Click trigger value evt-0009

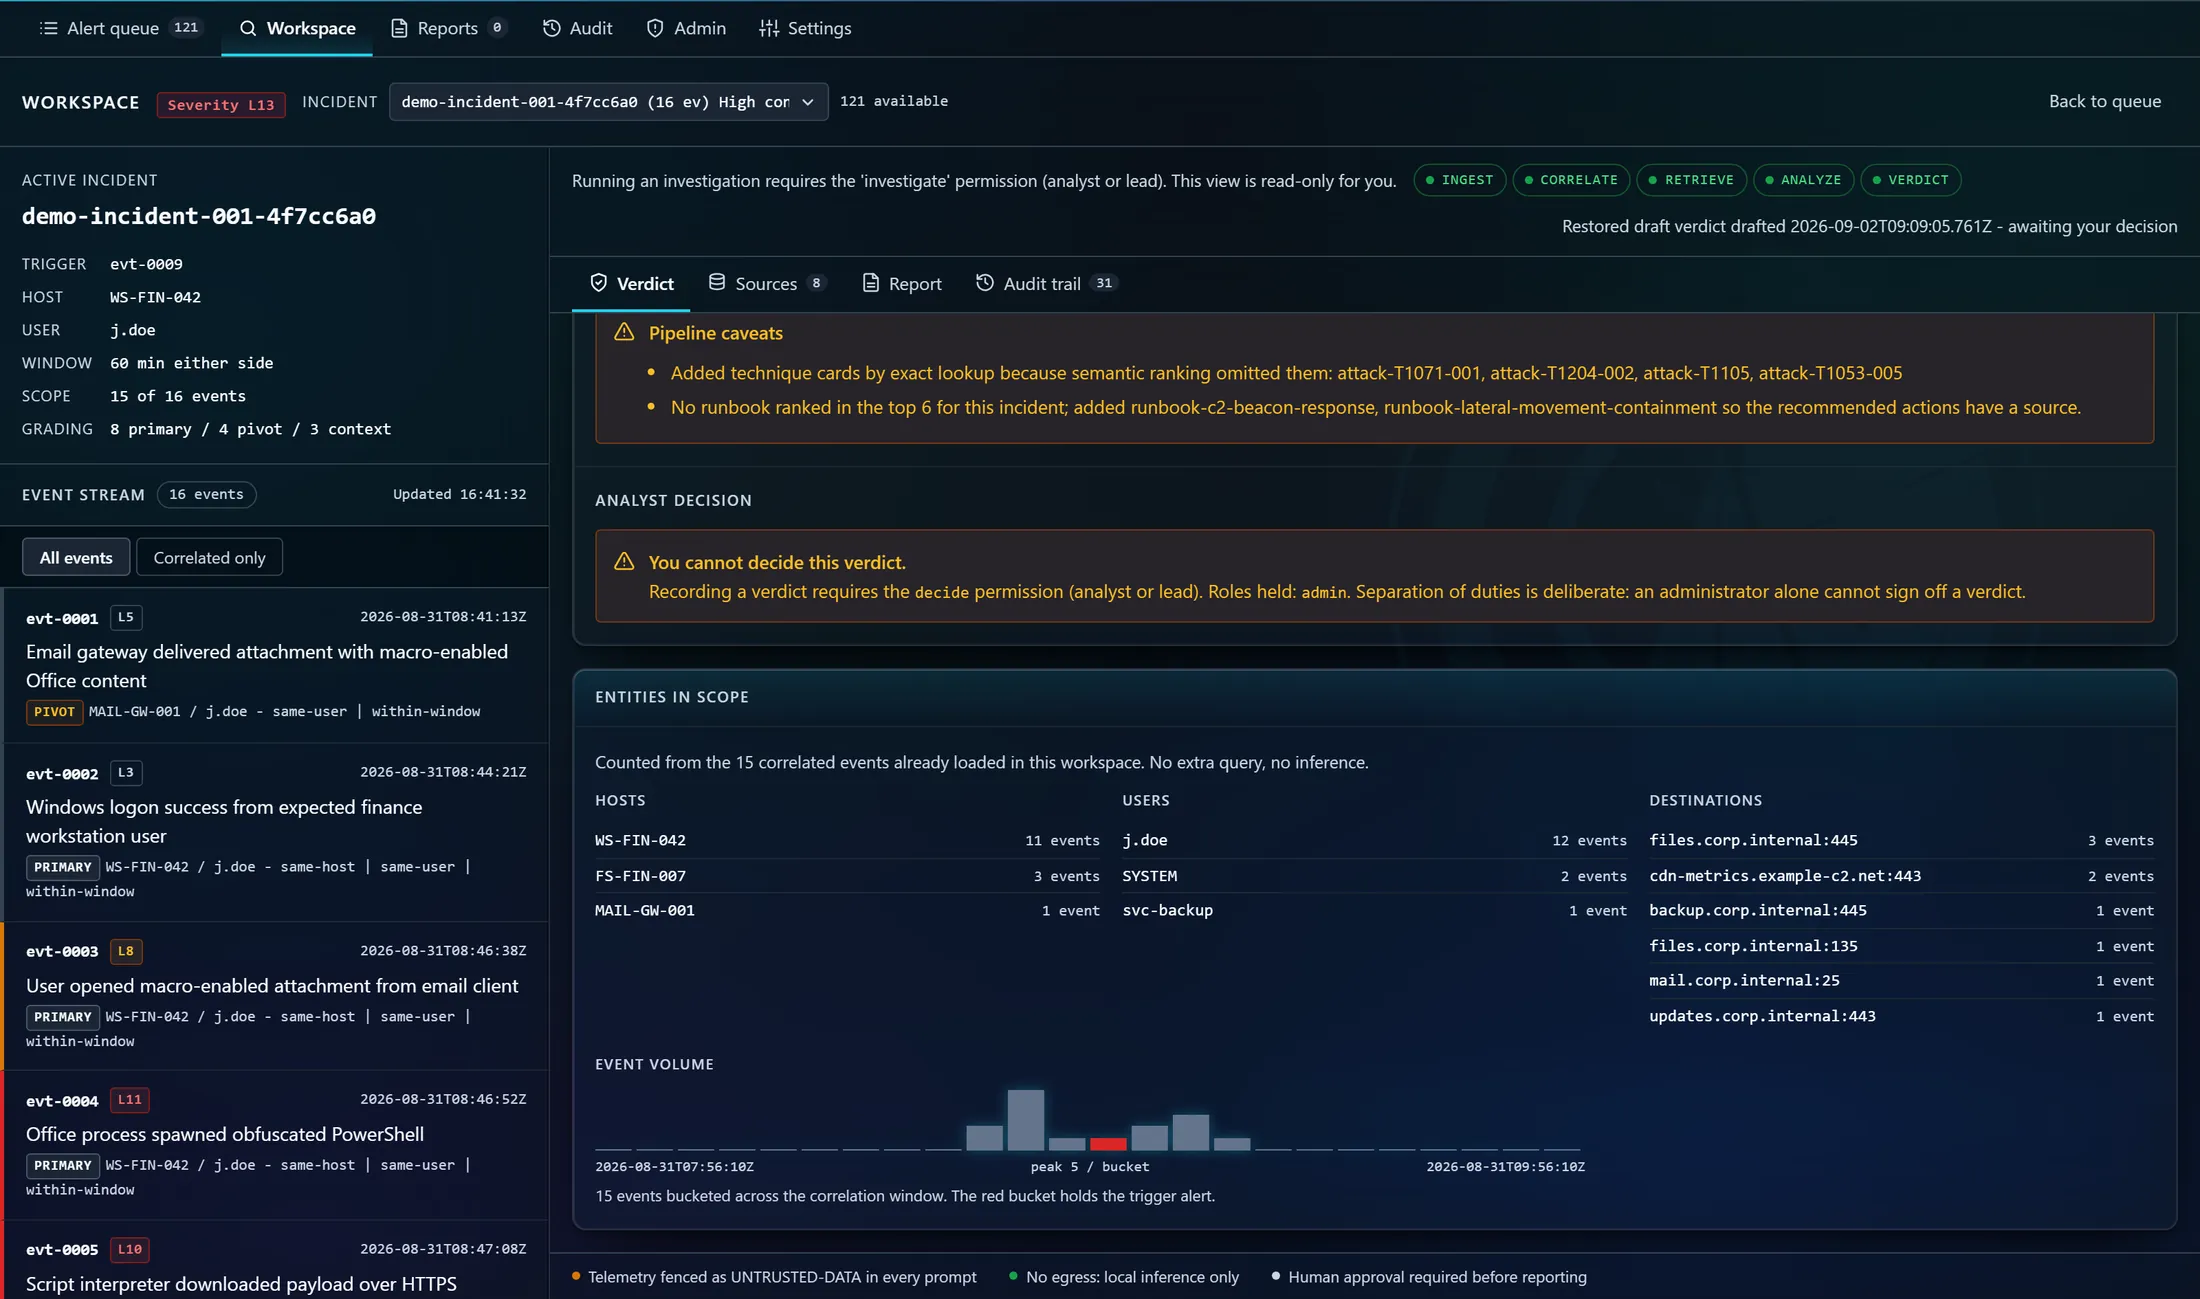[x=146, y=264]
